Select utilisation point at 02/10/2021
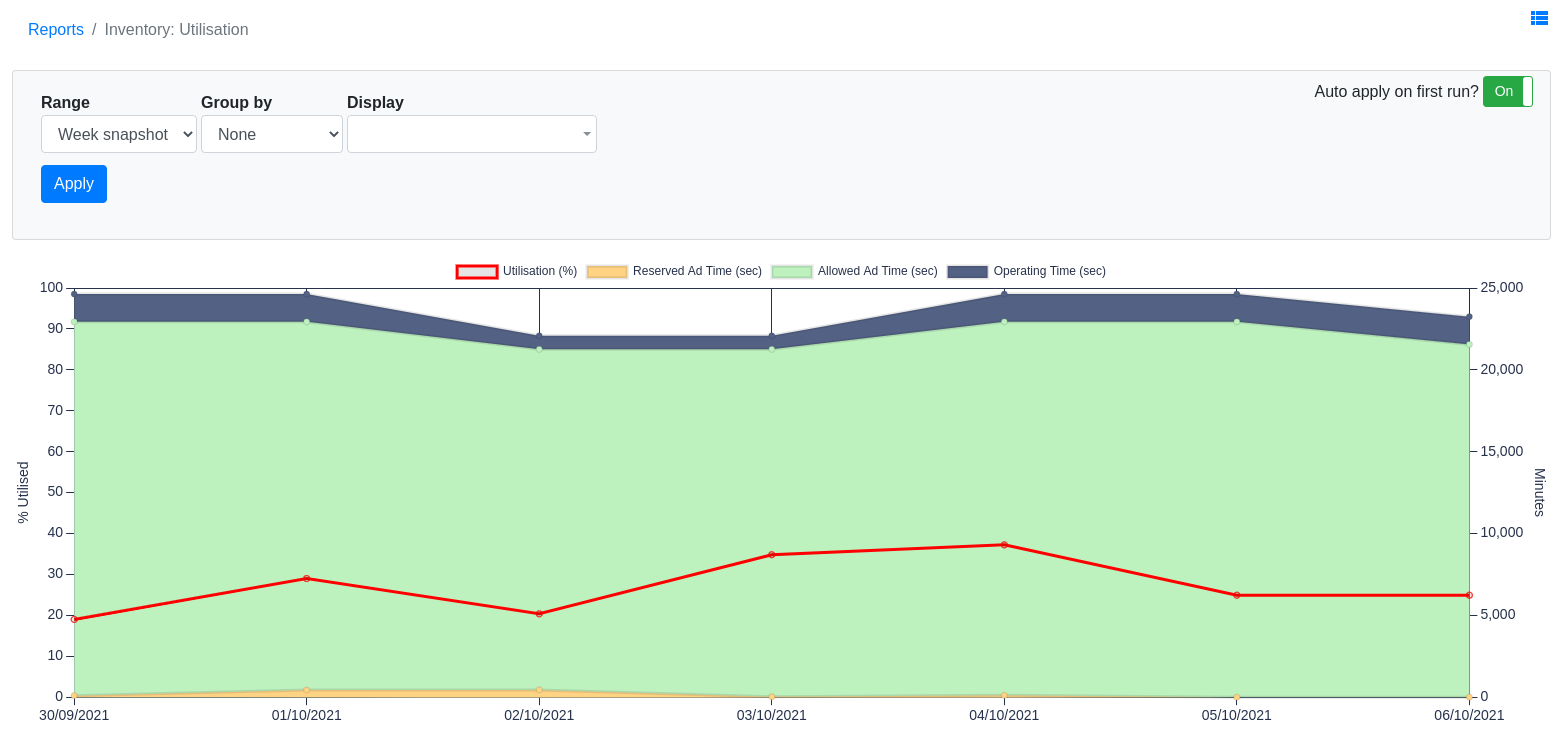 coord(539,614)
